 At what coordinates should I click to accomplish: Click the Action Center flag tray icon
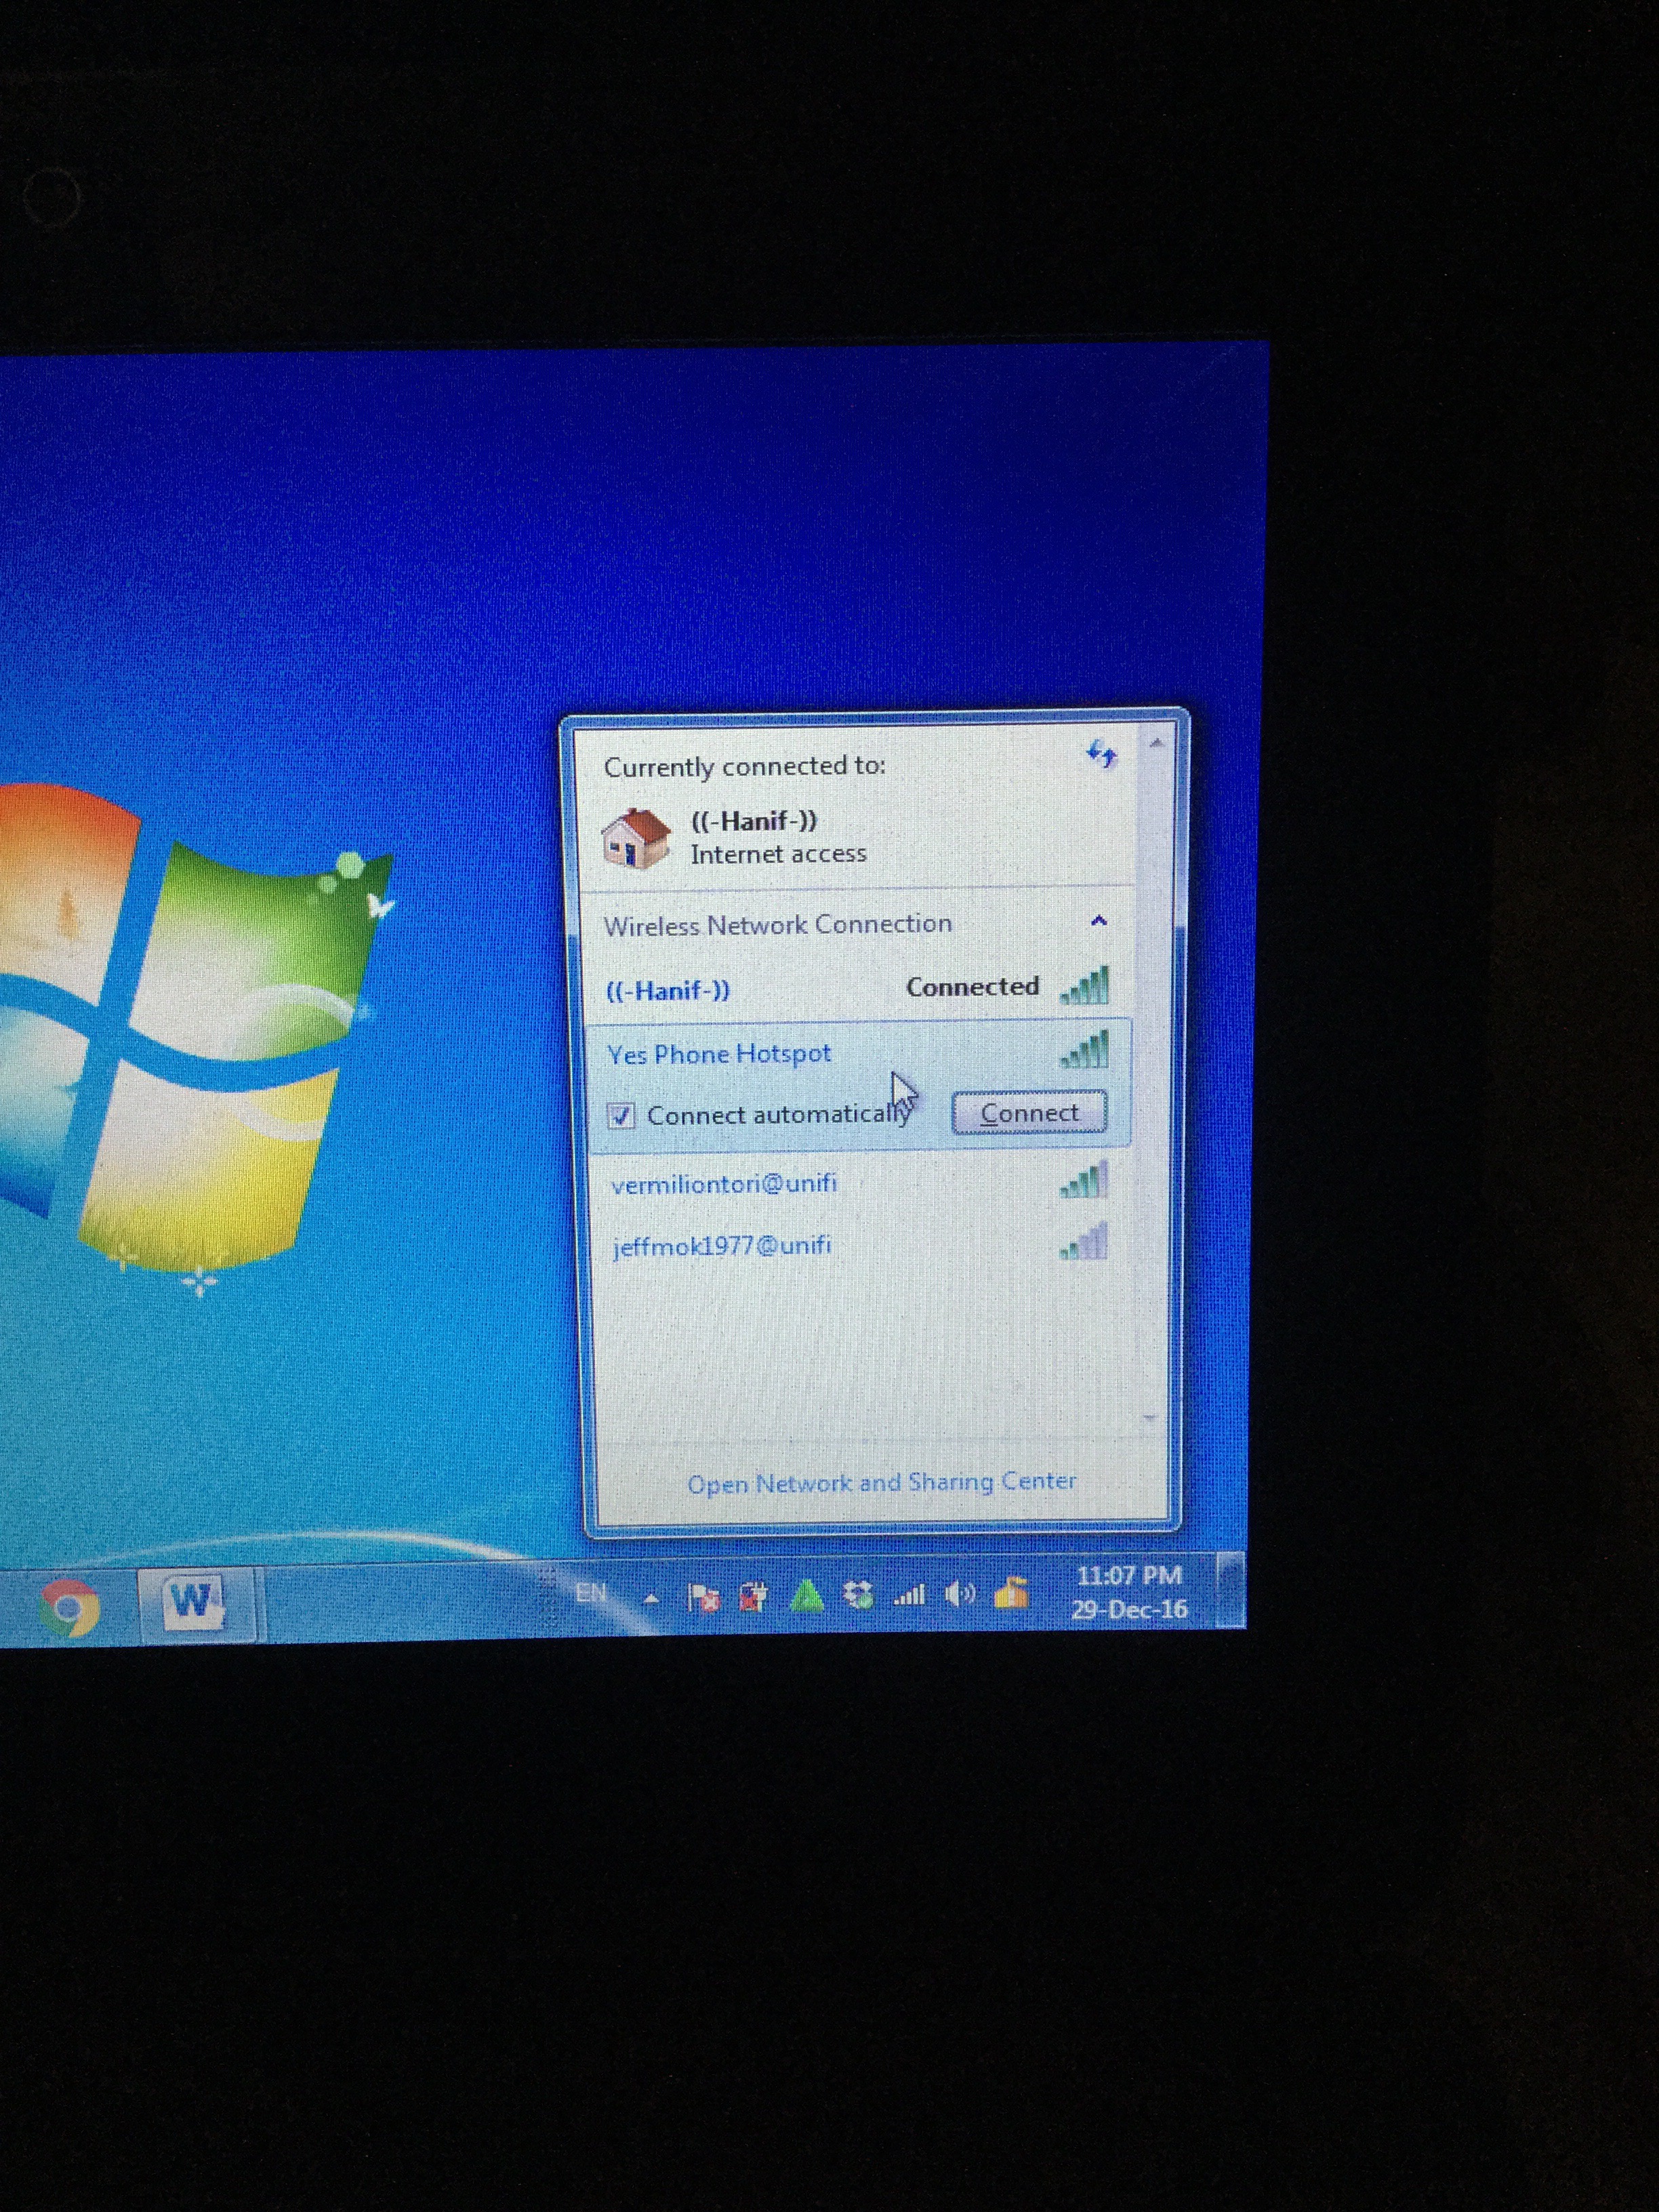703,1598
